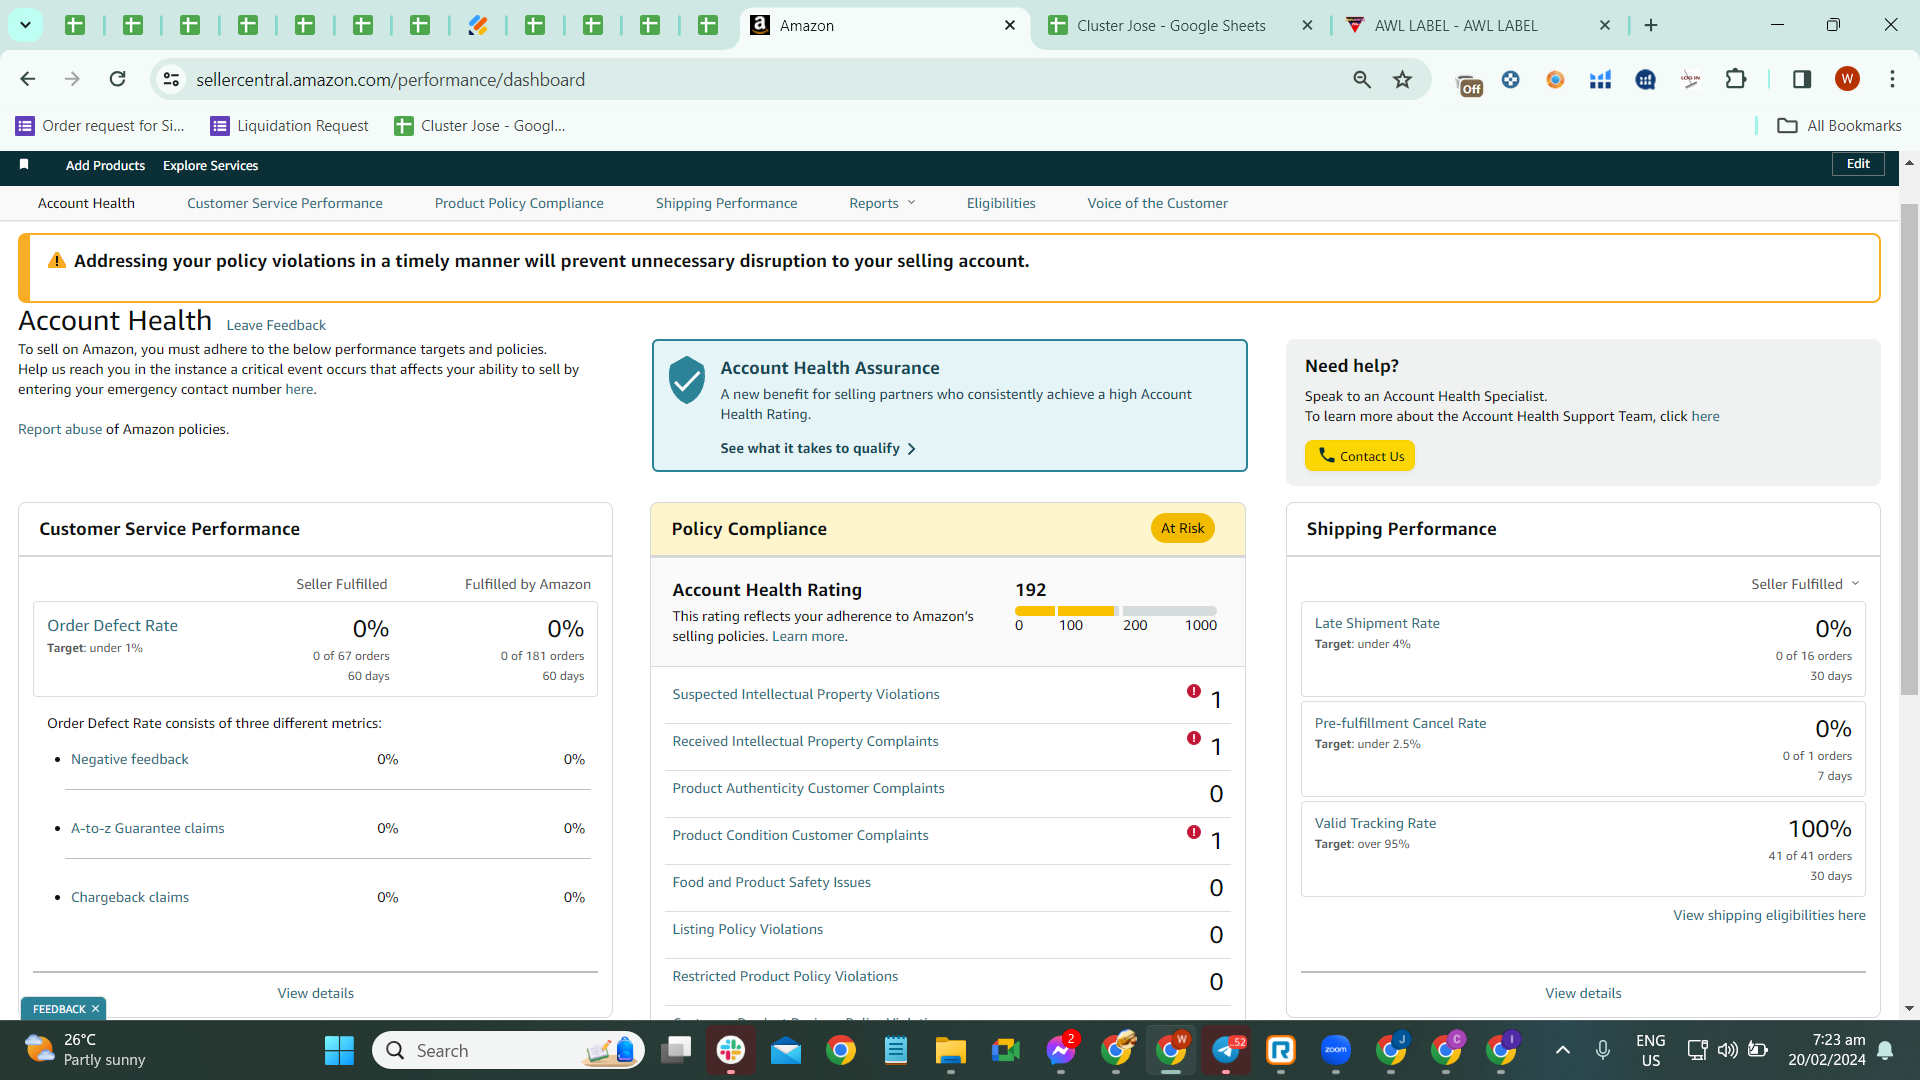The width and height of the screenshot is (1920, 1080).
Task: Click the Leave Feedback link
Action: [x=276, y=325]
